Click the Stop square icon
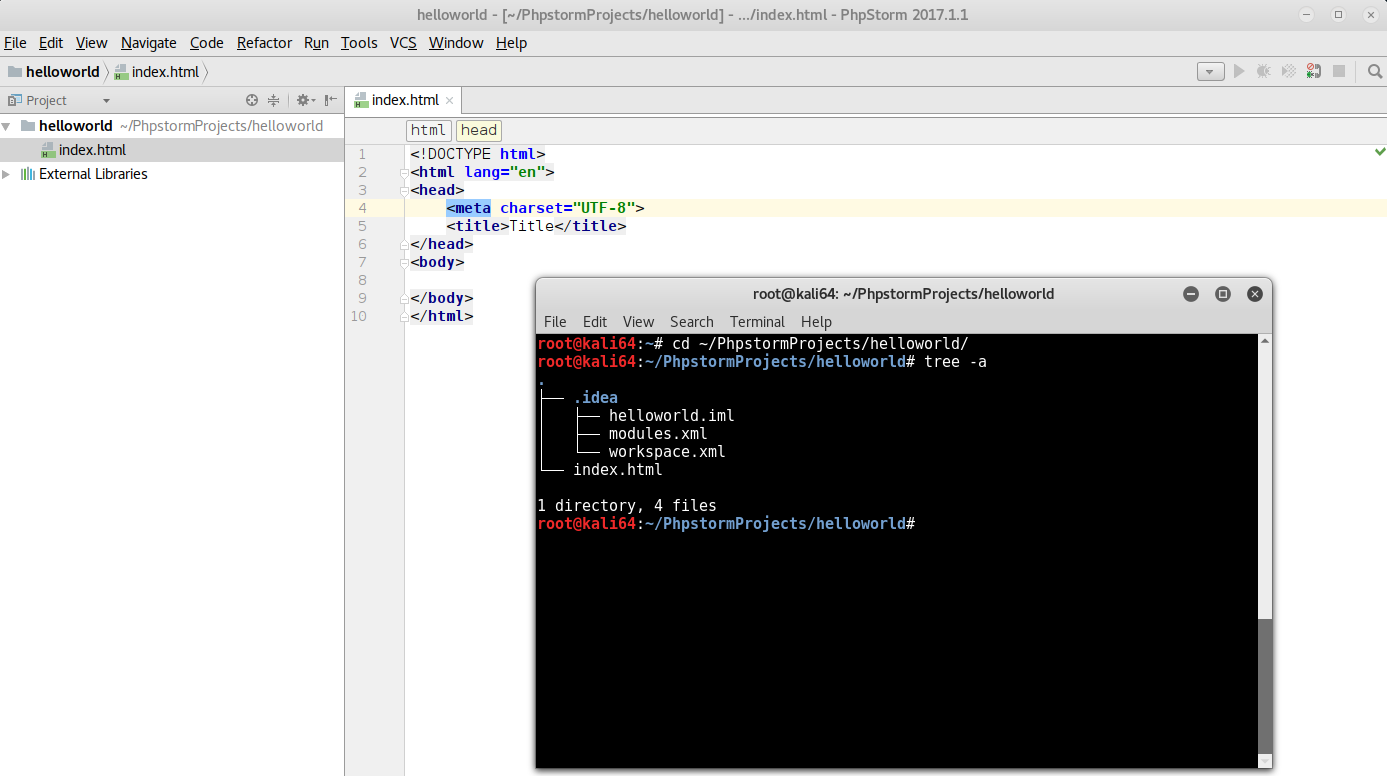 (x=1339, y=72)
